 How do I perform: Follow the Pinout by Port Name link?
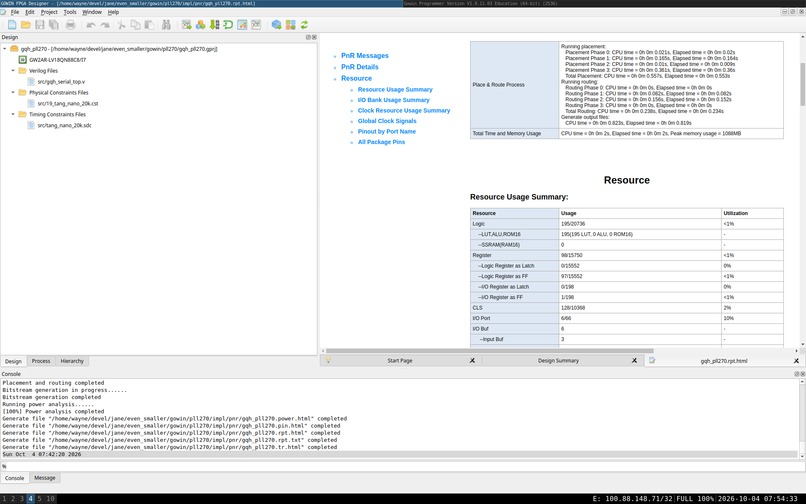387,132
